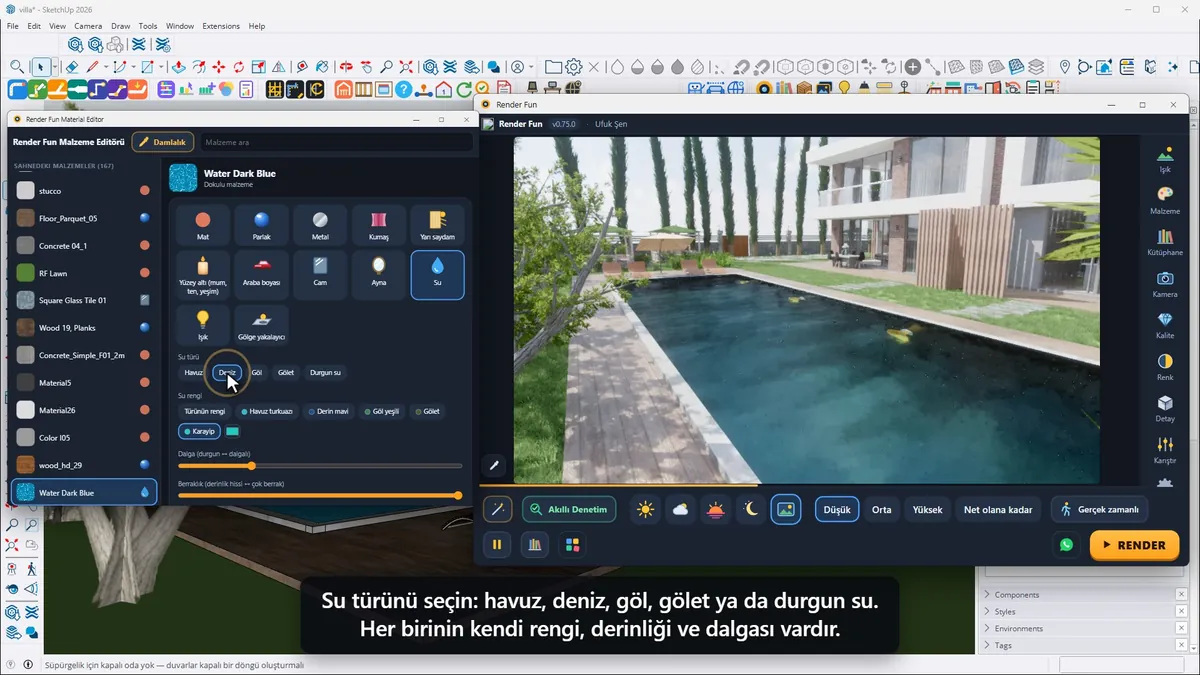Click the Akıllı Denetim button
The image size is (1200, 675).
pyautogui.click(x=569, y=509)
